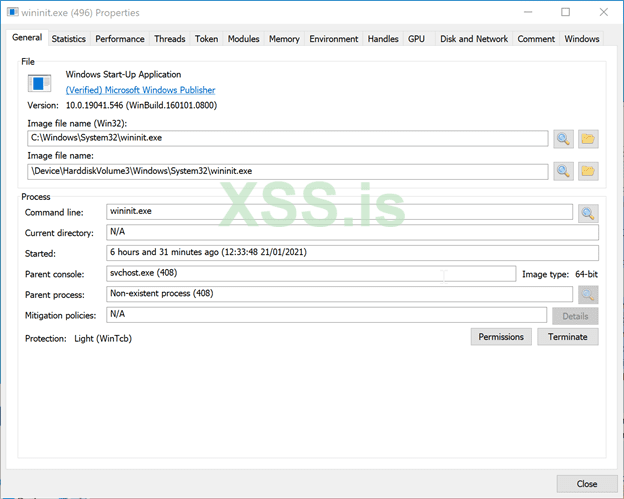Click the command line magnifier icon
Viewport: 624px width, 499px height.
pyautogui.click(x=588, y=214)
